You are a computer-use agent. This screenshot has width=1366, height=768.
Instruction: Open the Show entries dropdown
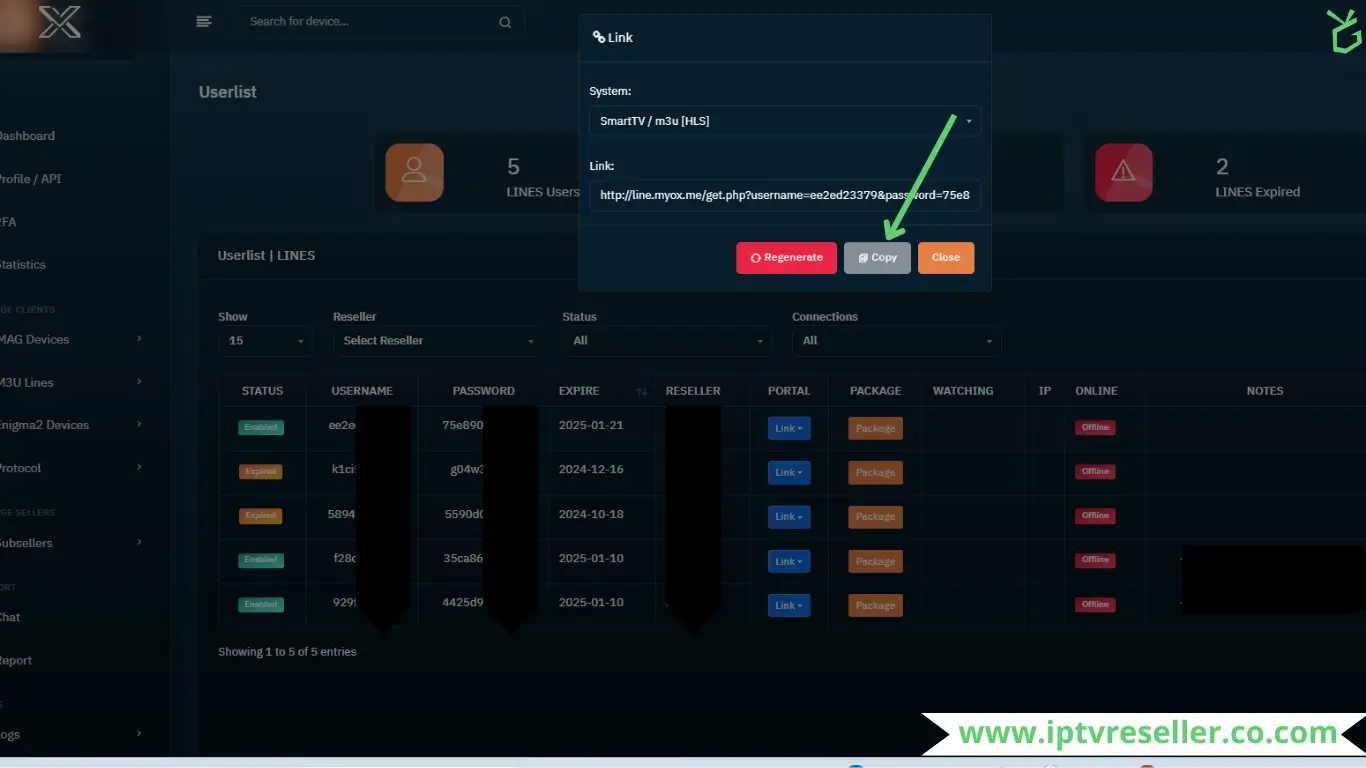(x=265, y=341)
